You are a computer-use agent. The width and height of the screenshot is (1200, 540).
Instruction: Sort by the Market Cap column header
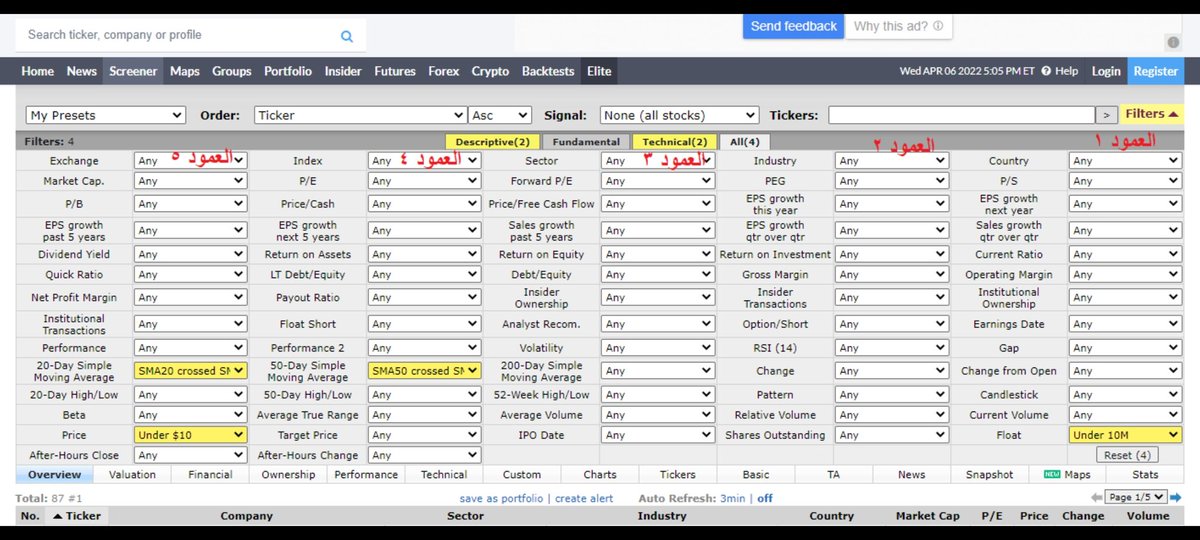pos(927,516)
